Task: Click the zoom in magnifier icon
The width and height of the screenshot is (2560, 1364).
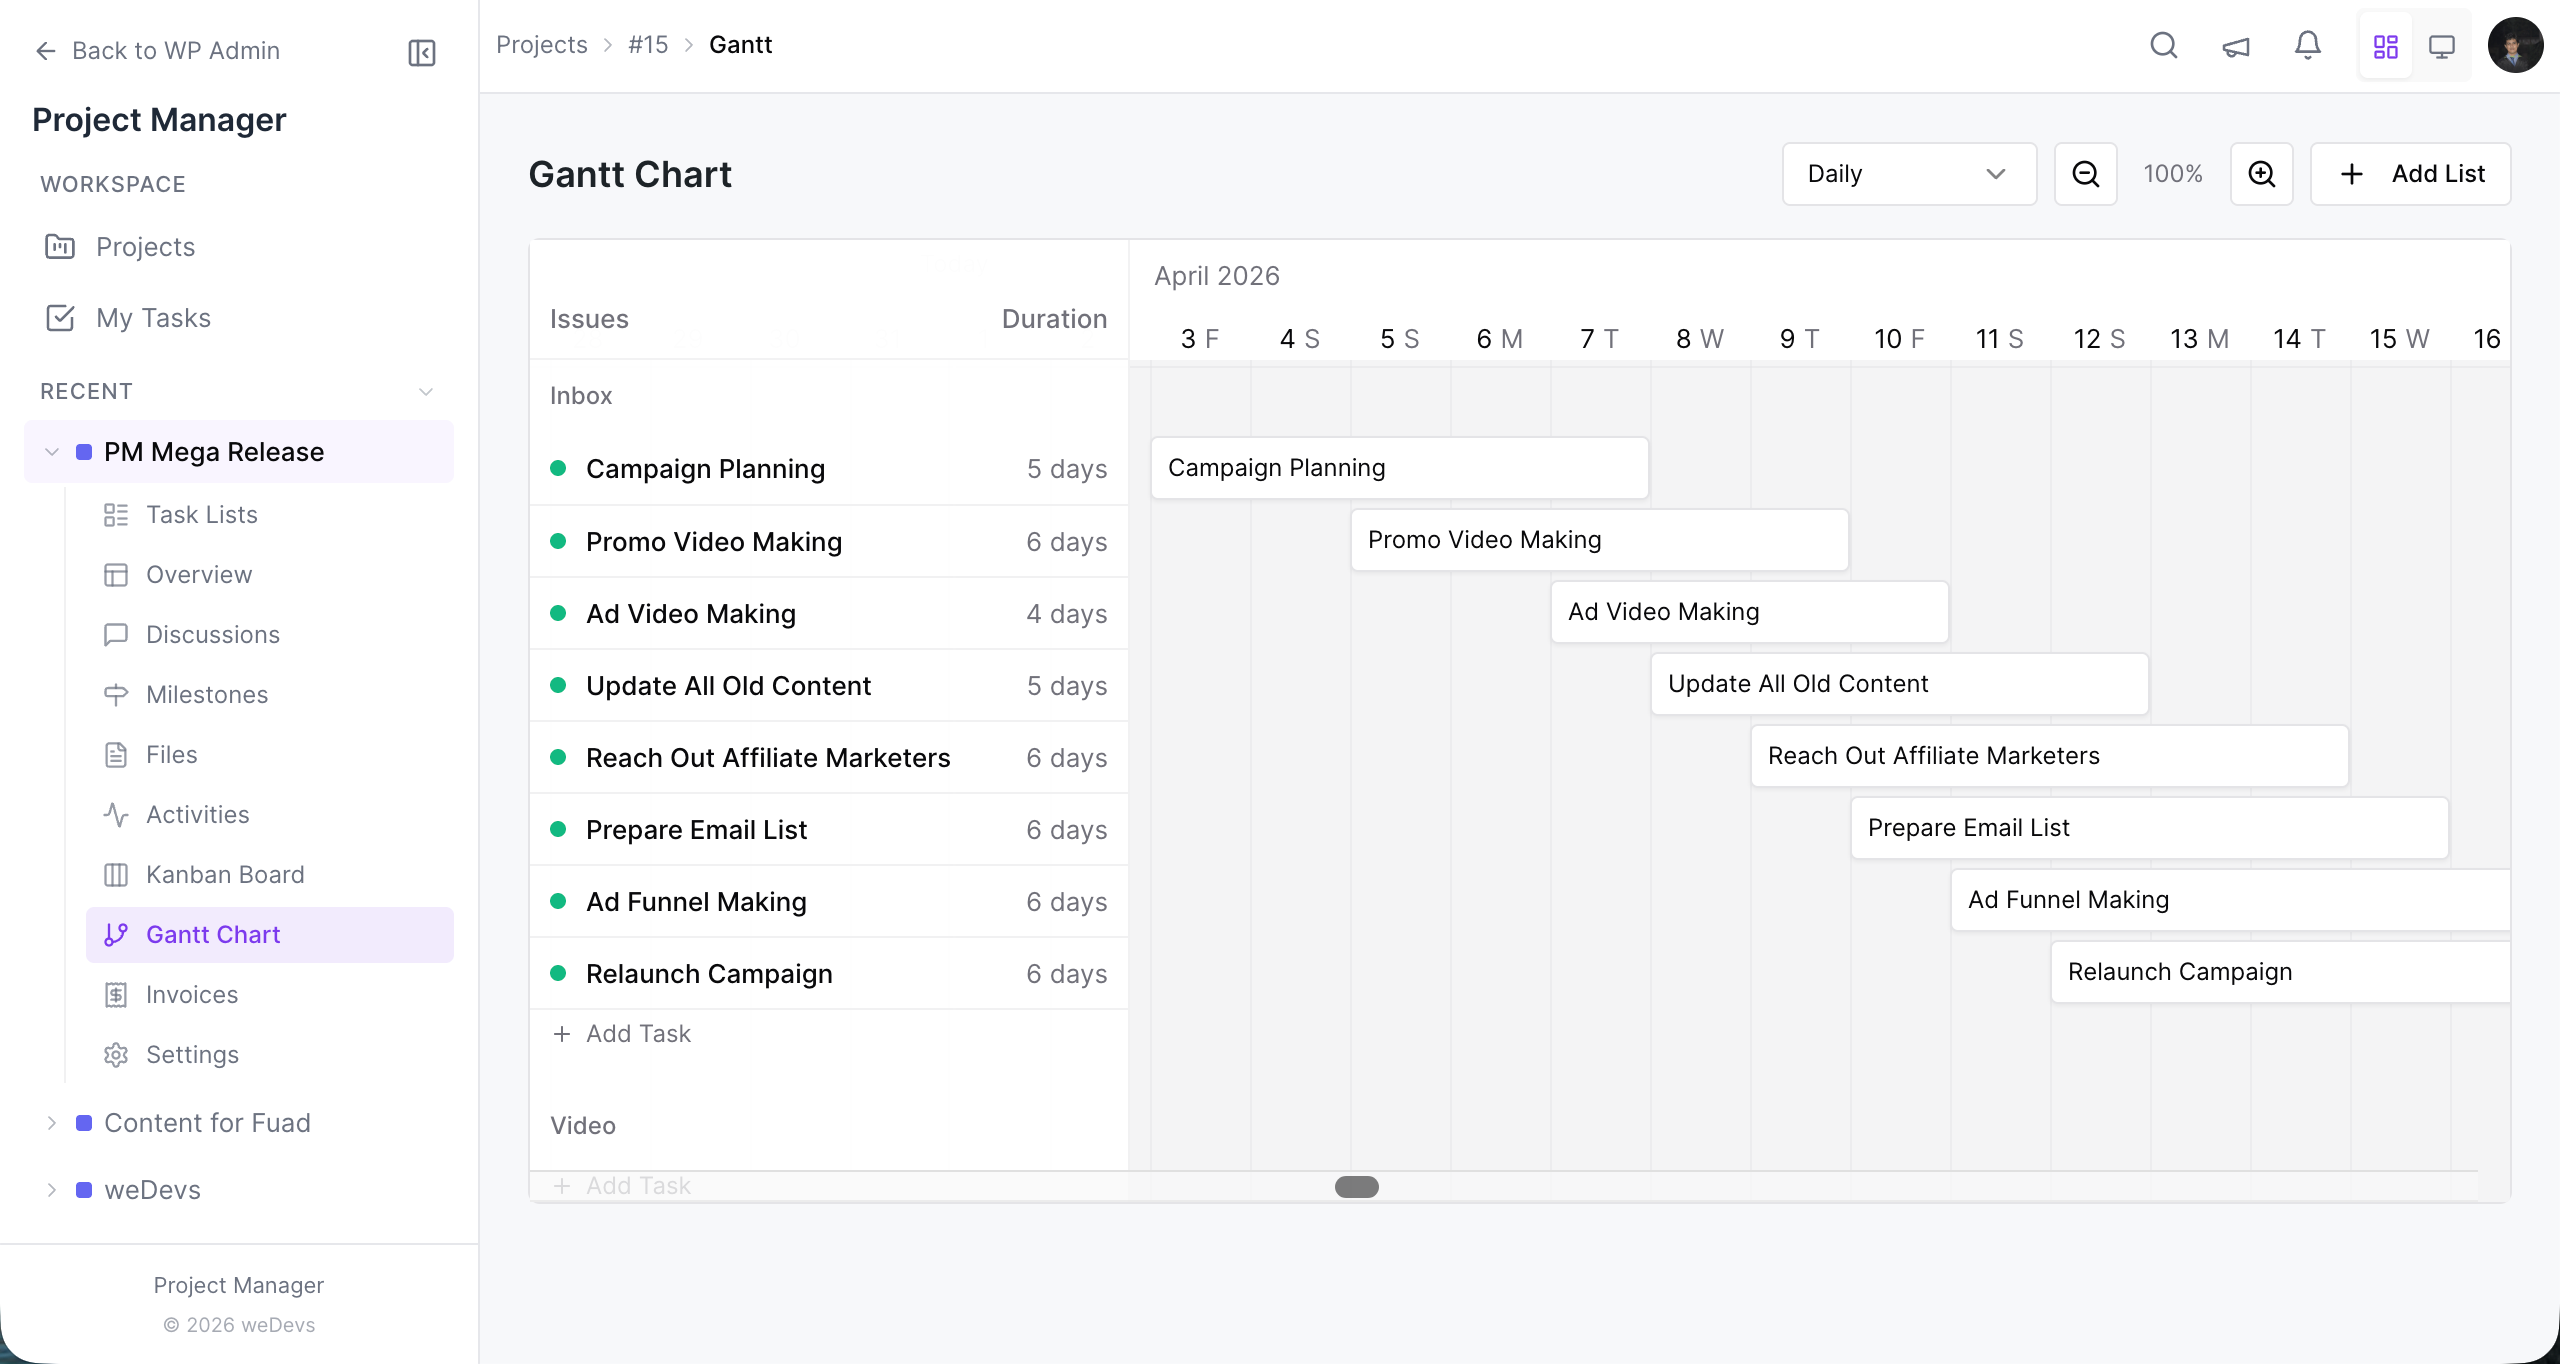Action: (x=2261, y=173)
